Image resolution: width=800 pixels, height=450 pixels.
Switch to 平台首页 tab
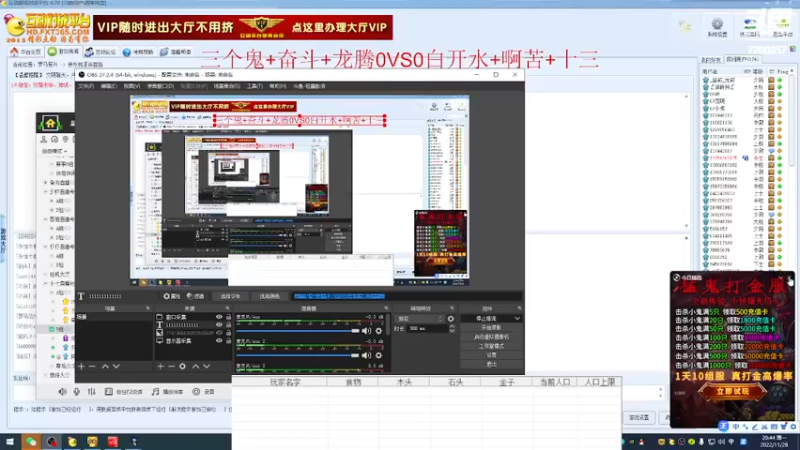(x=26, y=52)
